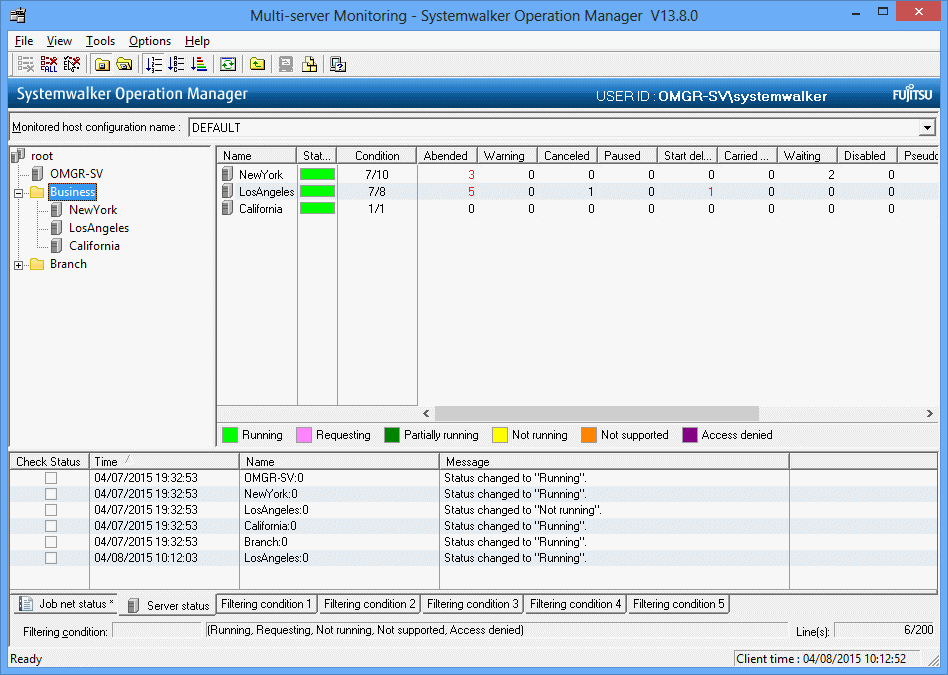Select LosAngeles in the tree
This screenshot has height=675, width=948.
pos(99,228)
